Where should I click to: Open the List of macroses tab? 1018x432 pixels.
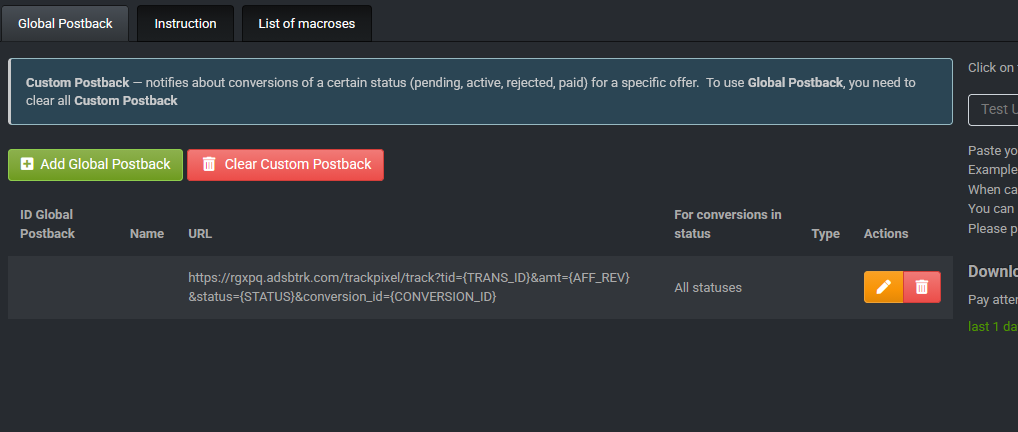pyautogui.click(x=306, y=23)
